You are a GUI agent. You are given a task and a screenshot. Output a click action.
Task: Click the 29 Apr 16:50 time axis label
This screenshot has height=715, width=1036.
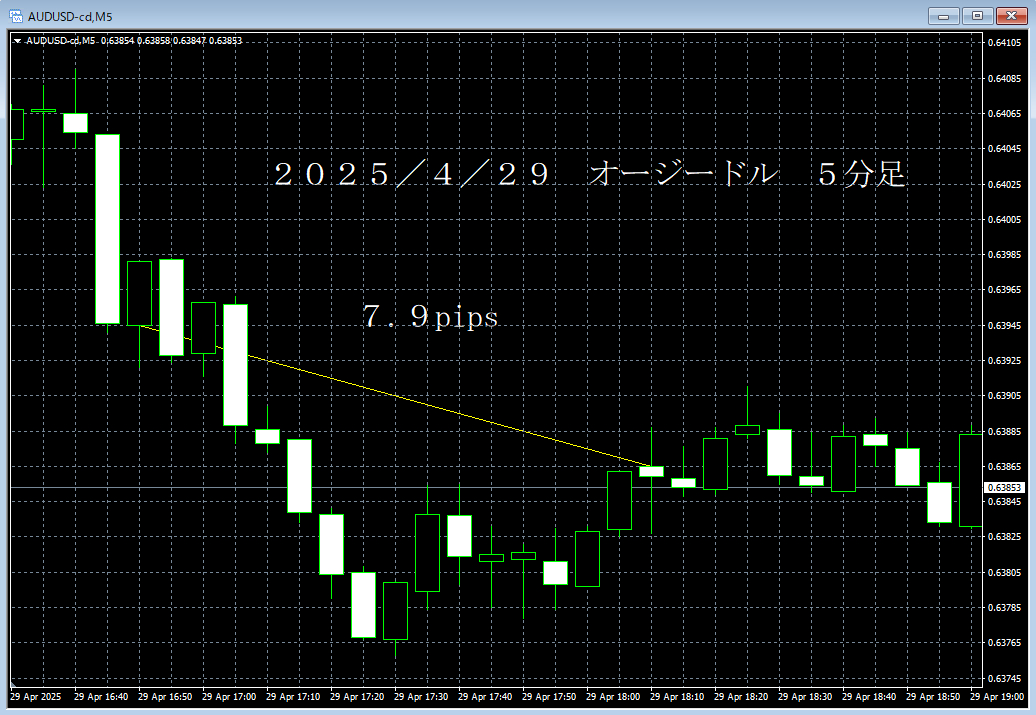pos(165,696)
